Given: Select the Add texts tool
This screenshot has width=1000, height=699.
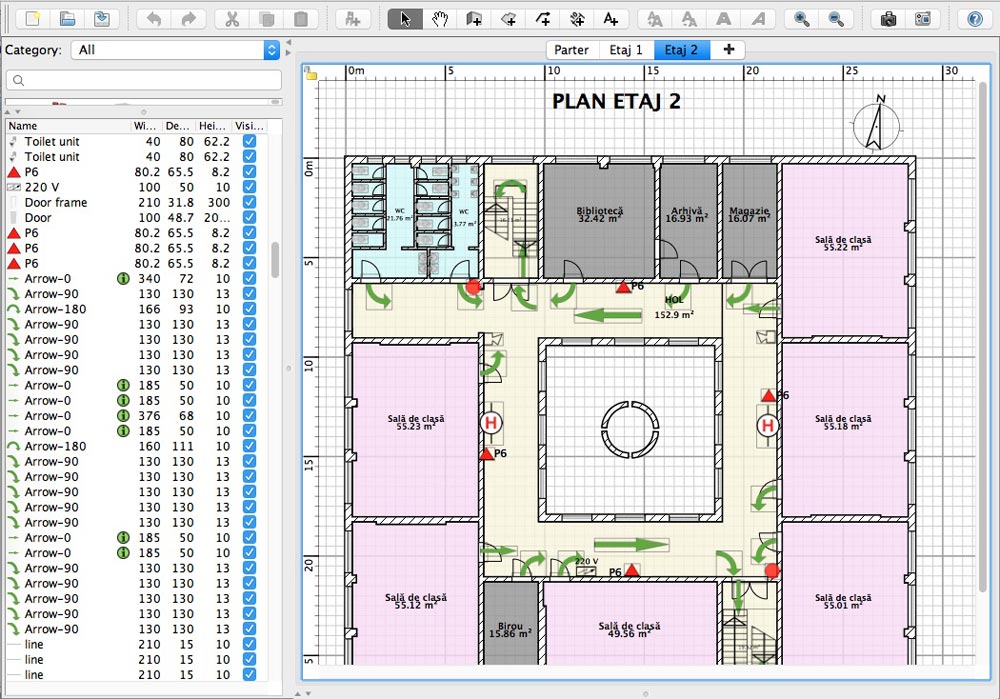Looking at the screenshot, I should click(x=611, y=18).
